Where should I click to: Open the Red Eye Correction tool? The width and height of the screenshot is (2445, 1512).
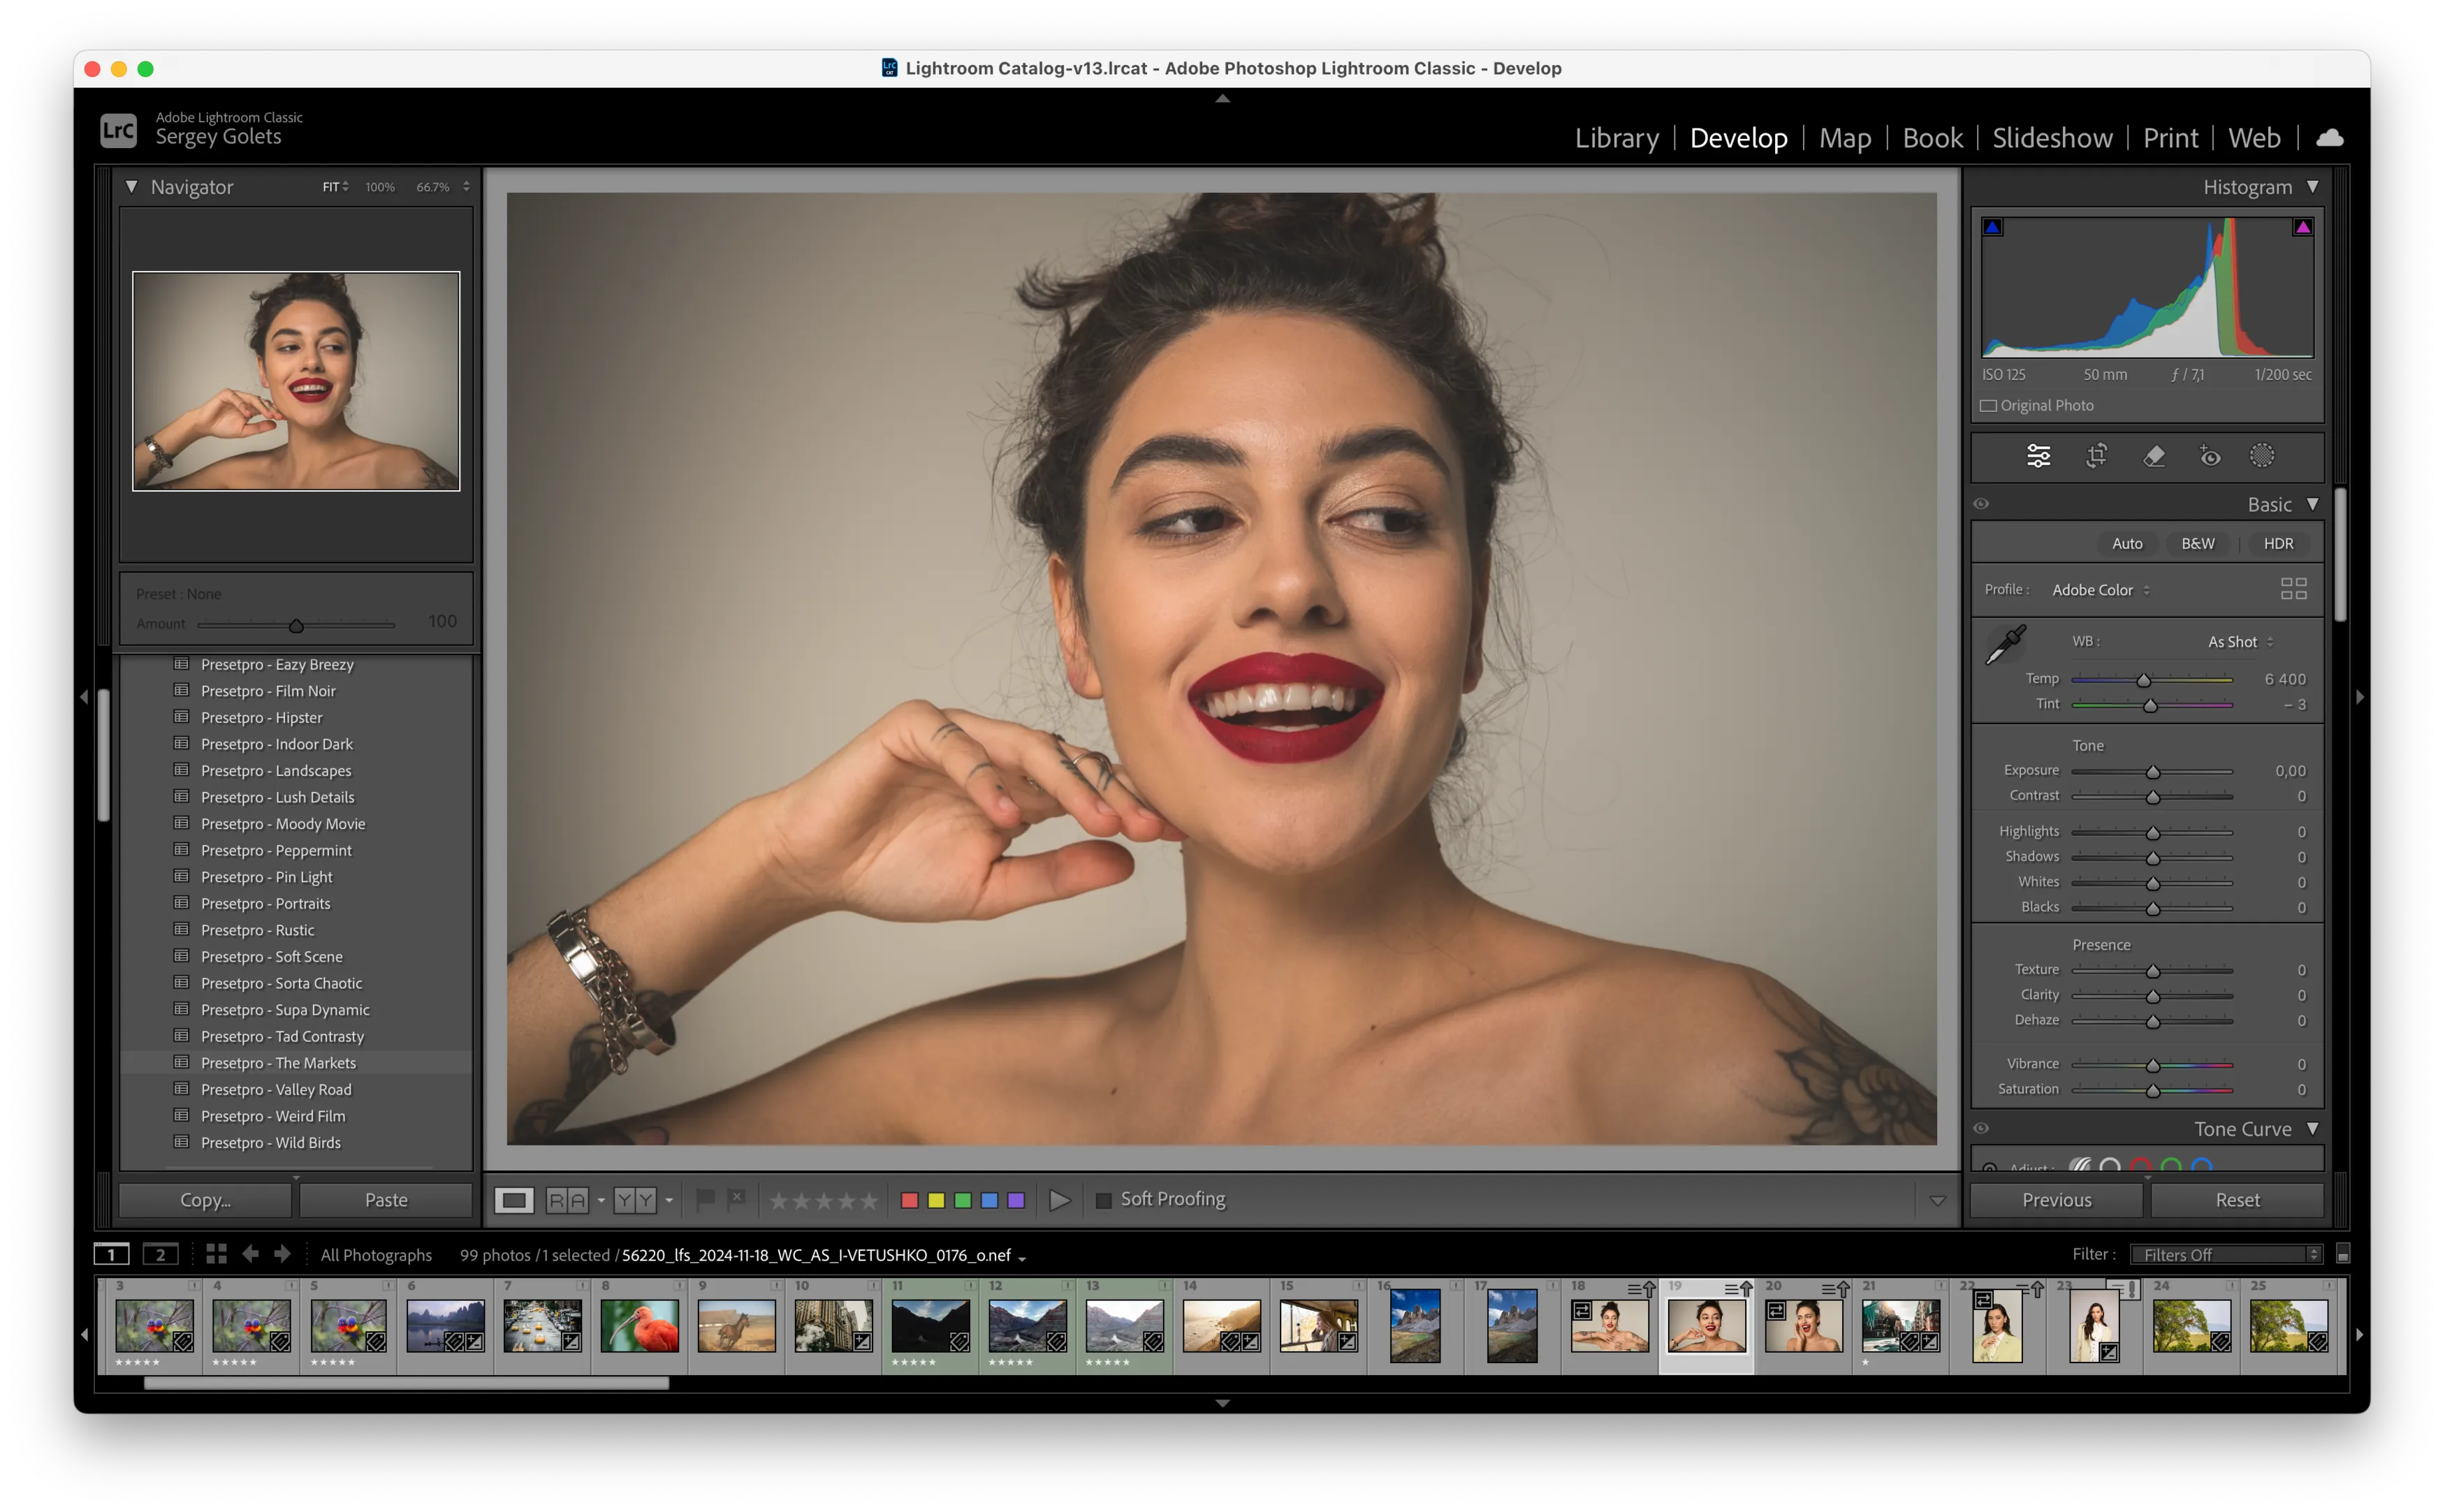coord(2210,456)
